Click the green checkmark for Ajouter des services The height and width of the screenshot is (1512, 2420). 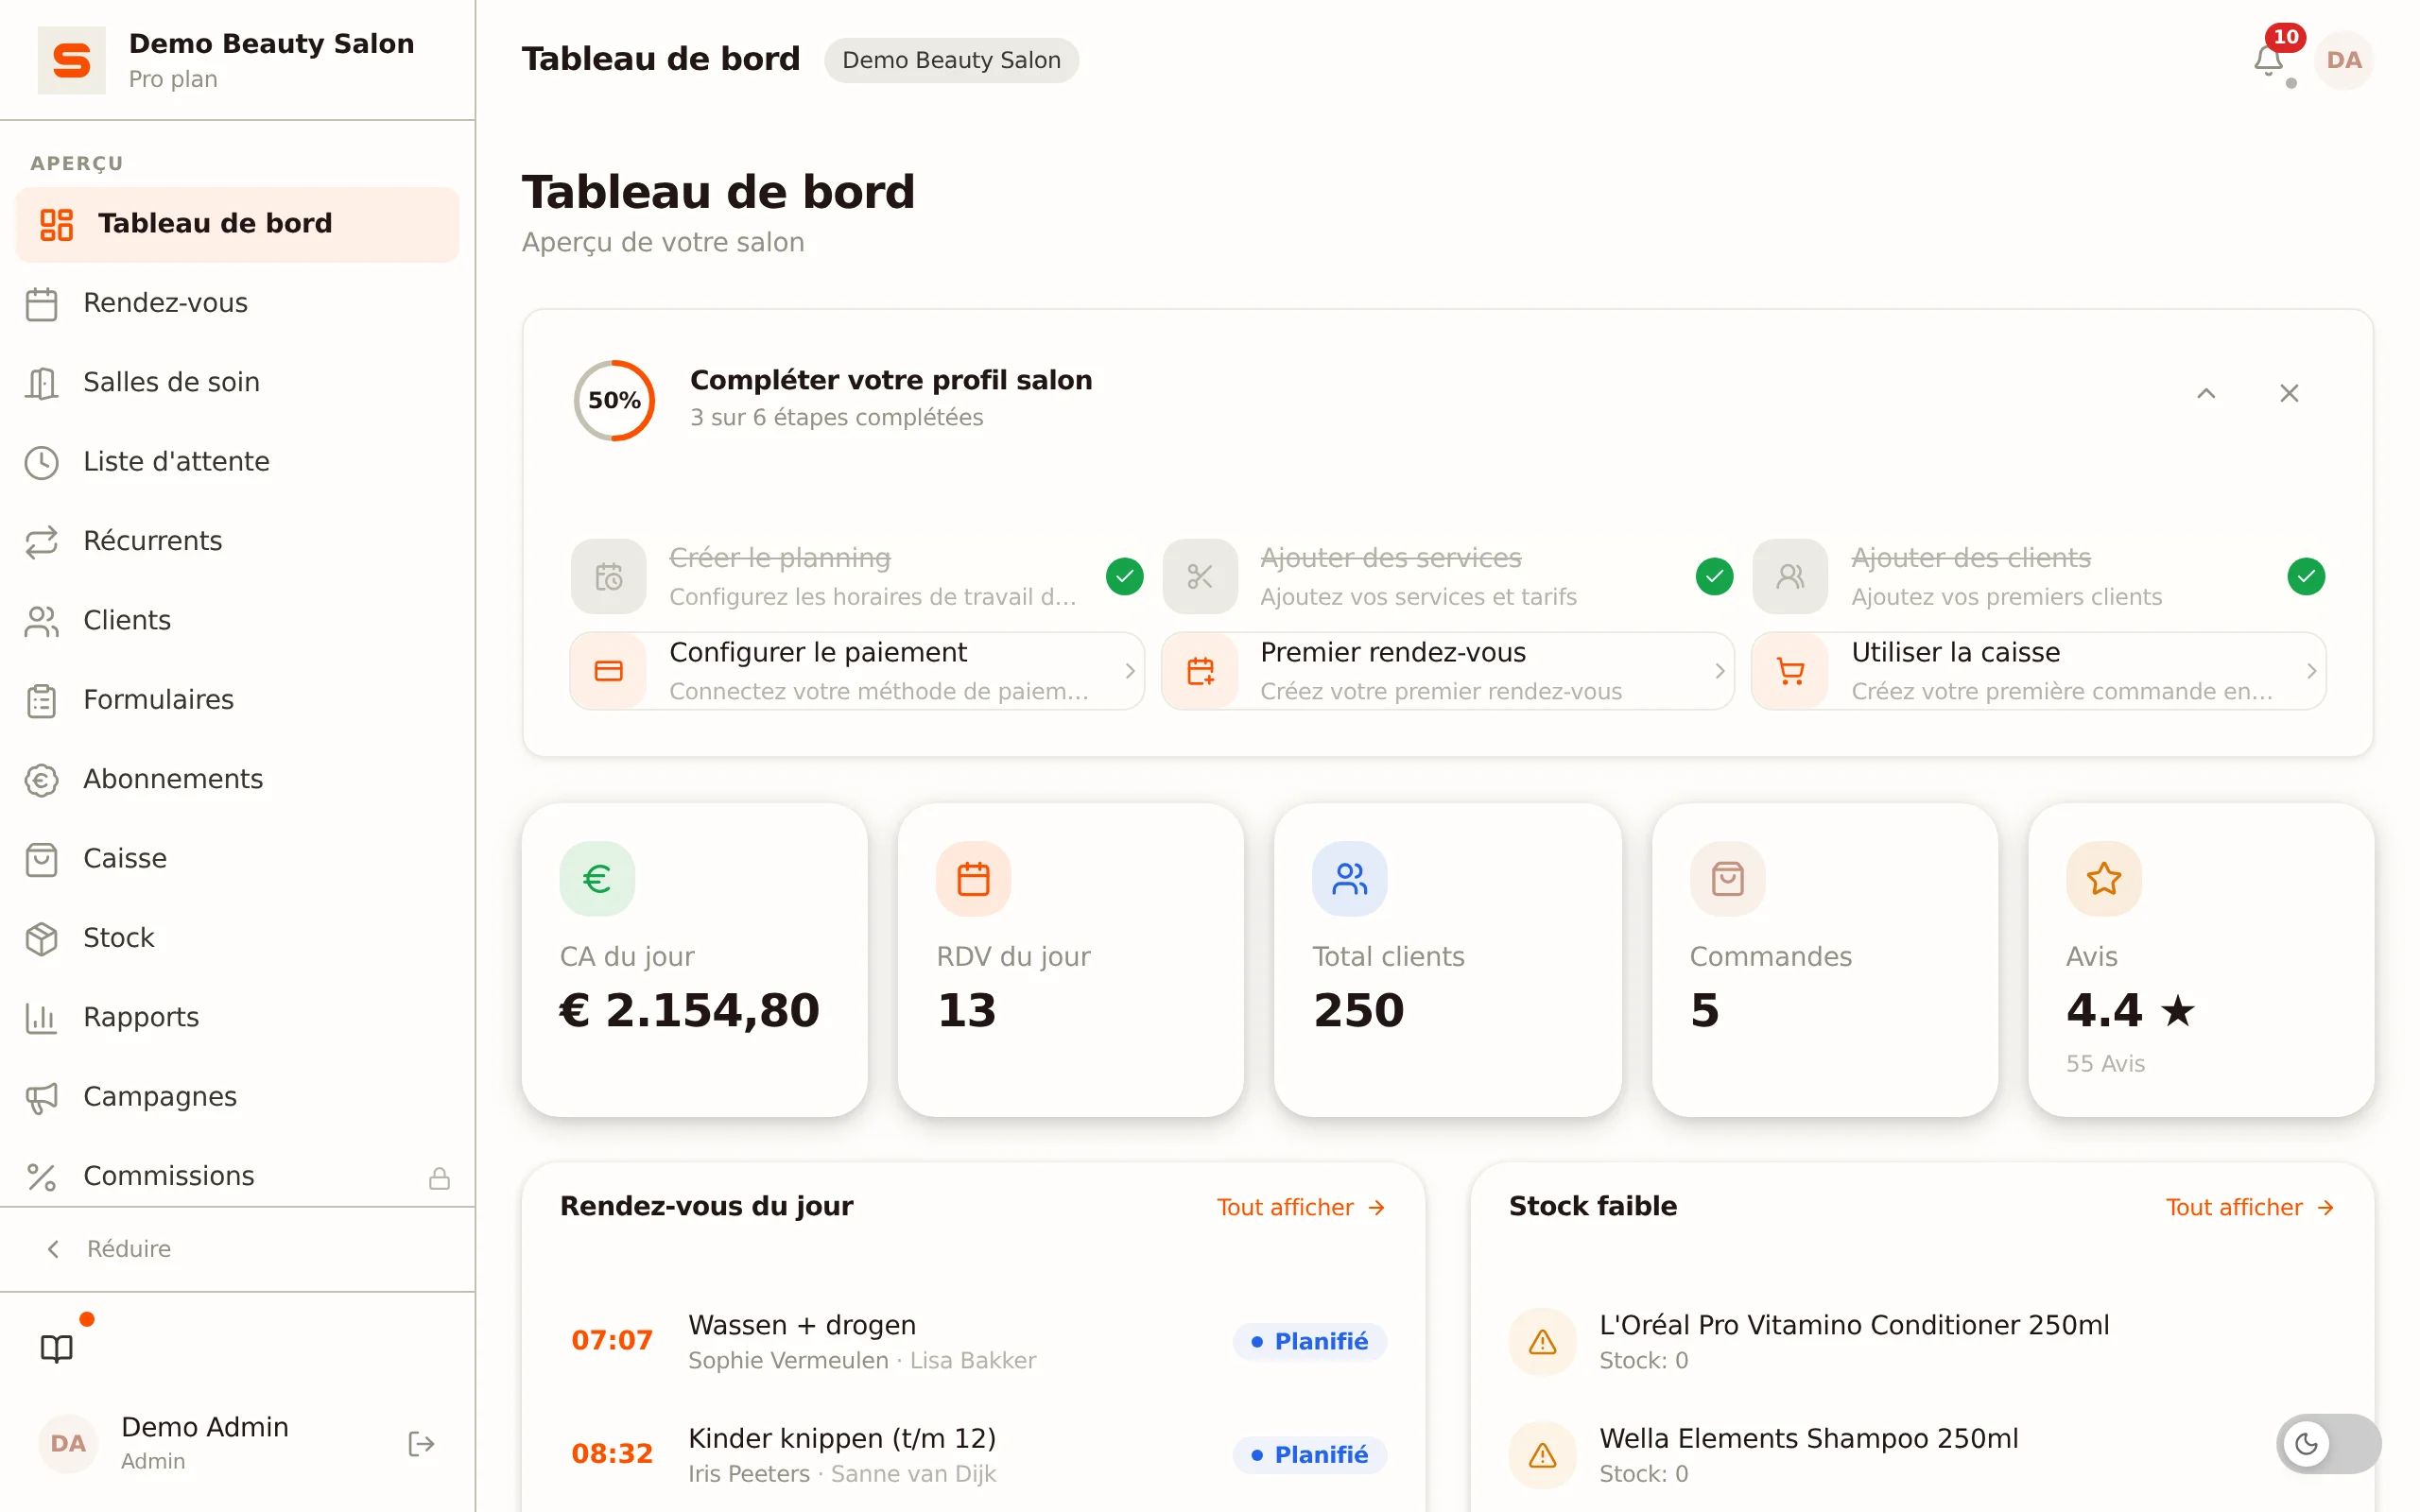1714,576
